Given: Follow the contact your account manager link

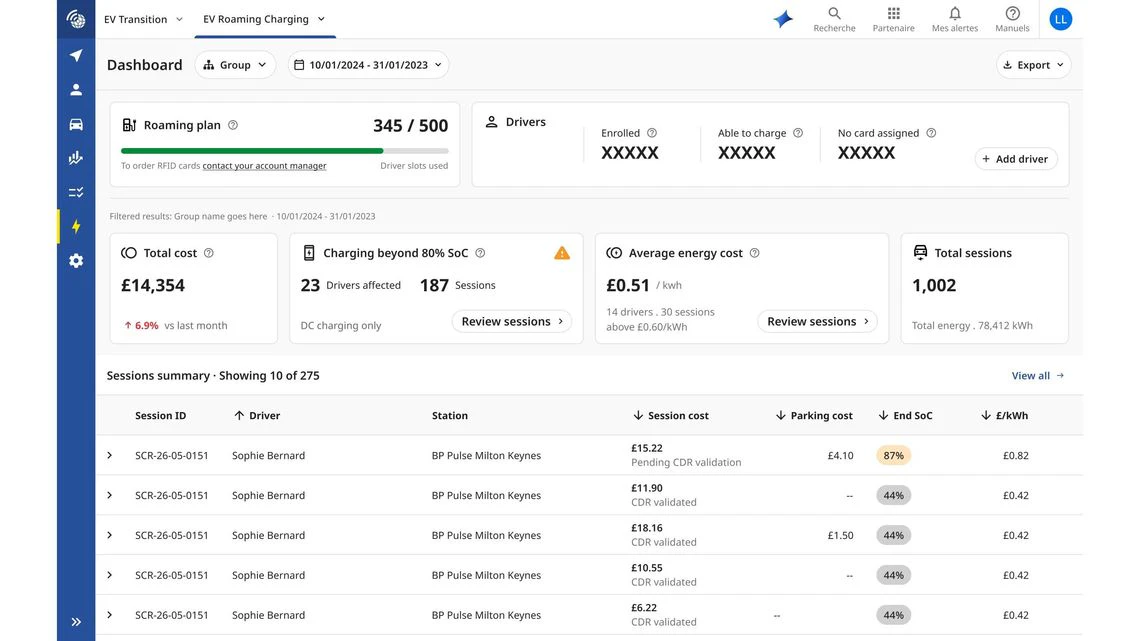Looking at the screenshot, I should (x=265, y=166).
